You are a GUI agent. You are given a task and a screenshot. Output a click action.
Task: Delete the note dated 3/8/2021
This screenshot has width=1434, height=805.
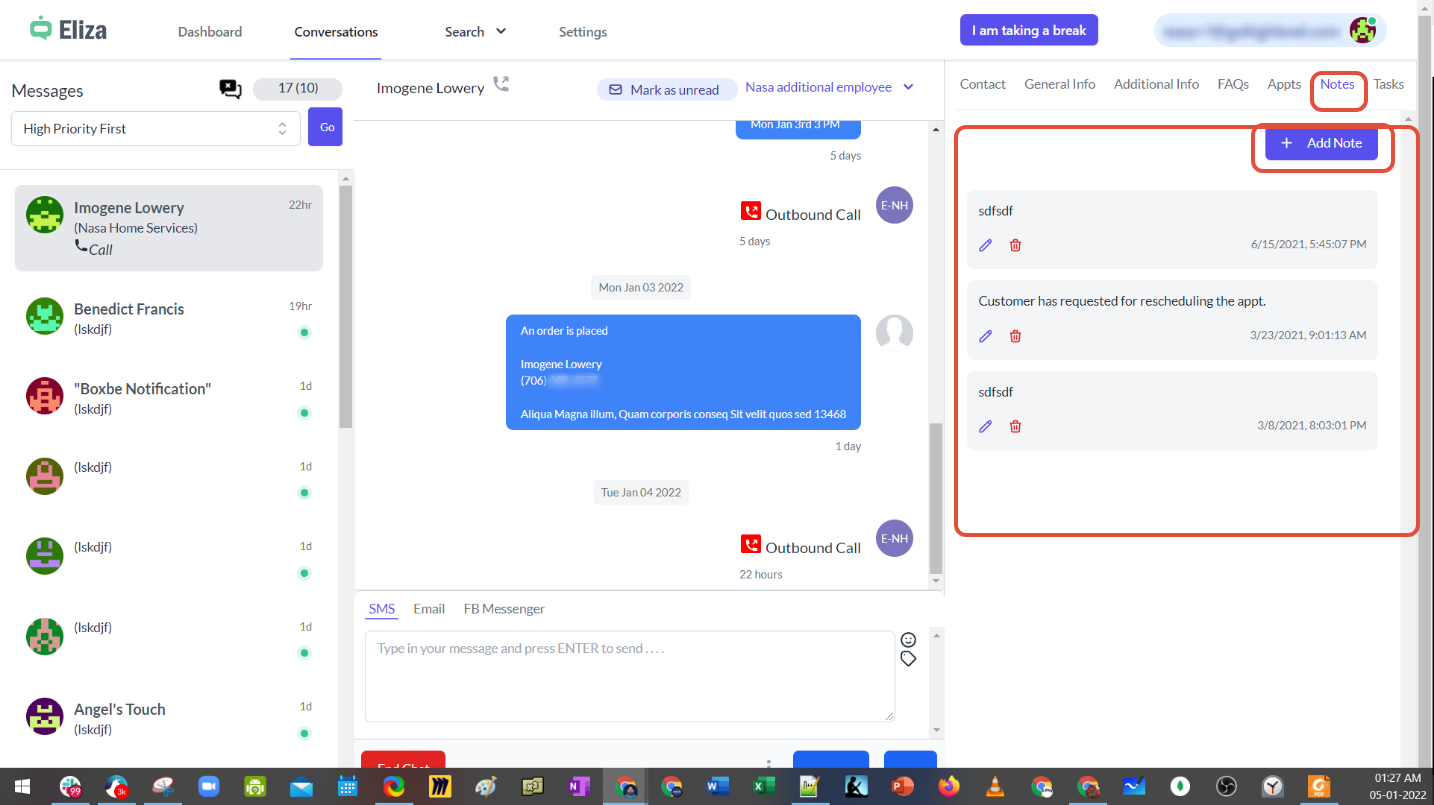1015,426
